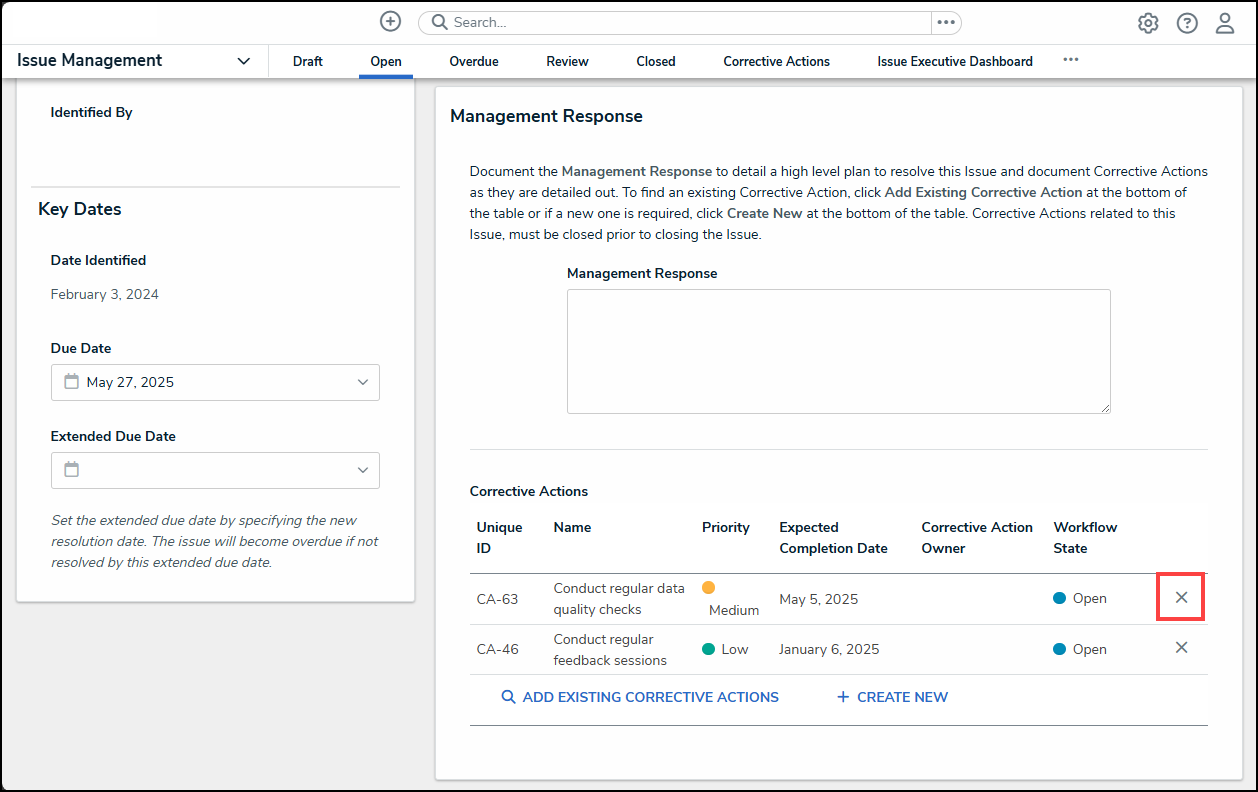Viewport: 1258px width, 792px height.
Task: Open the settings gear icon
Action: (1148, 23)
